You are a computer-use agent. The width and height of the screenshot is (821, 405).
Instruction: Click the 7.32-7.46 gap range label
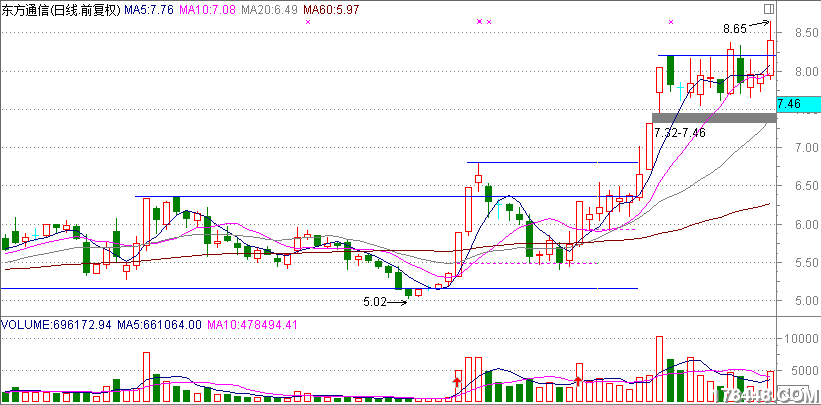pos(679,132)
